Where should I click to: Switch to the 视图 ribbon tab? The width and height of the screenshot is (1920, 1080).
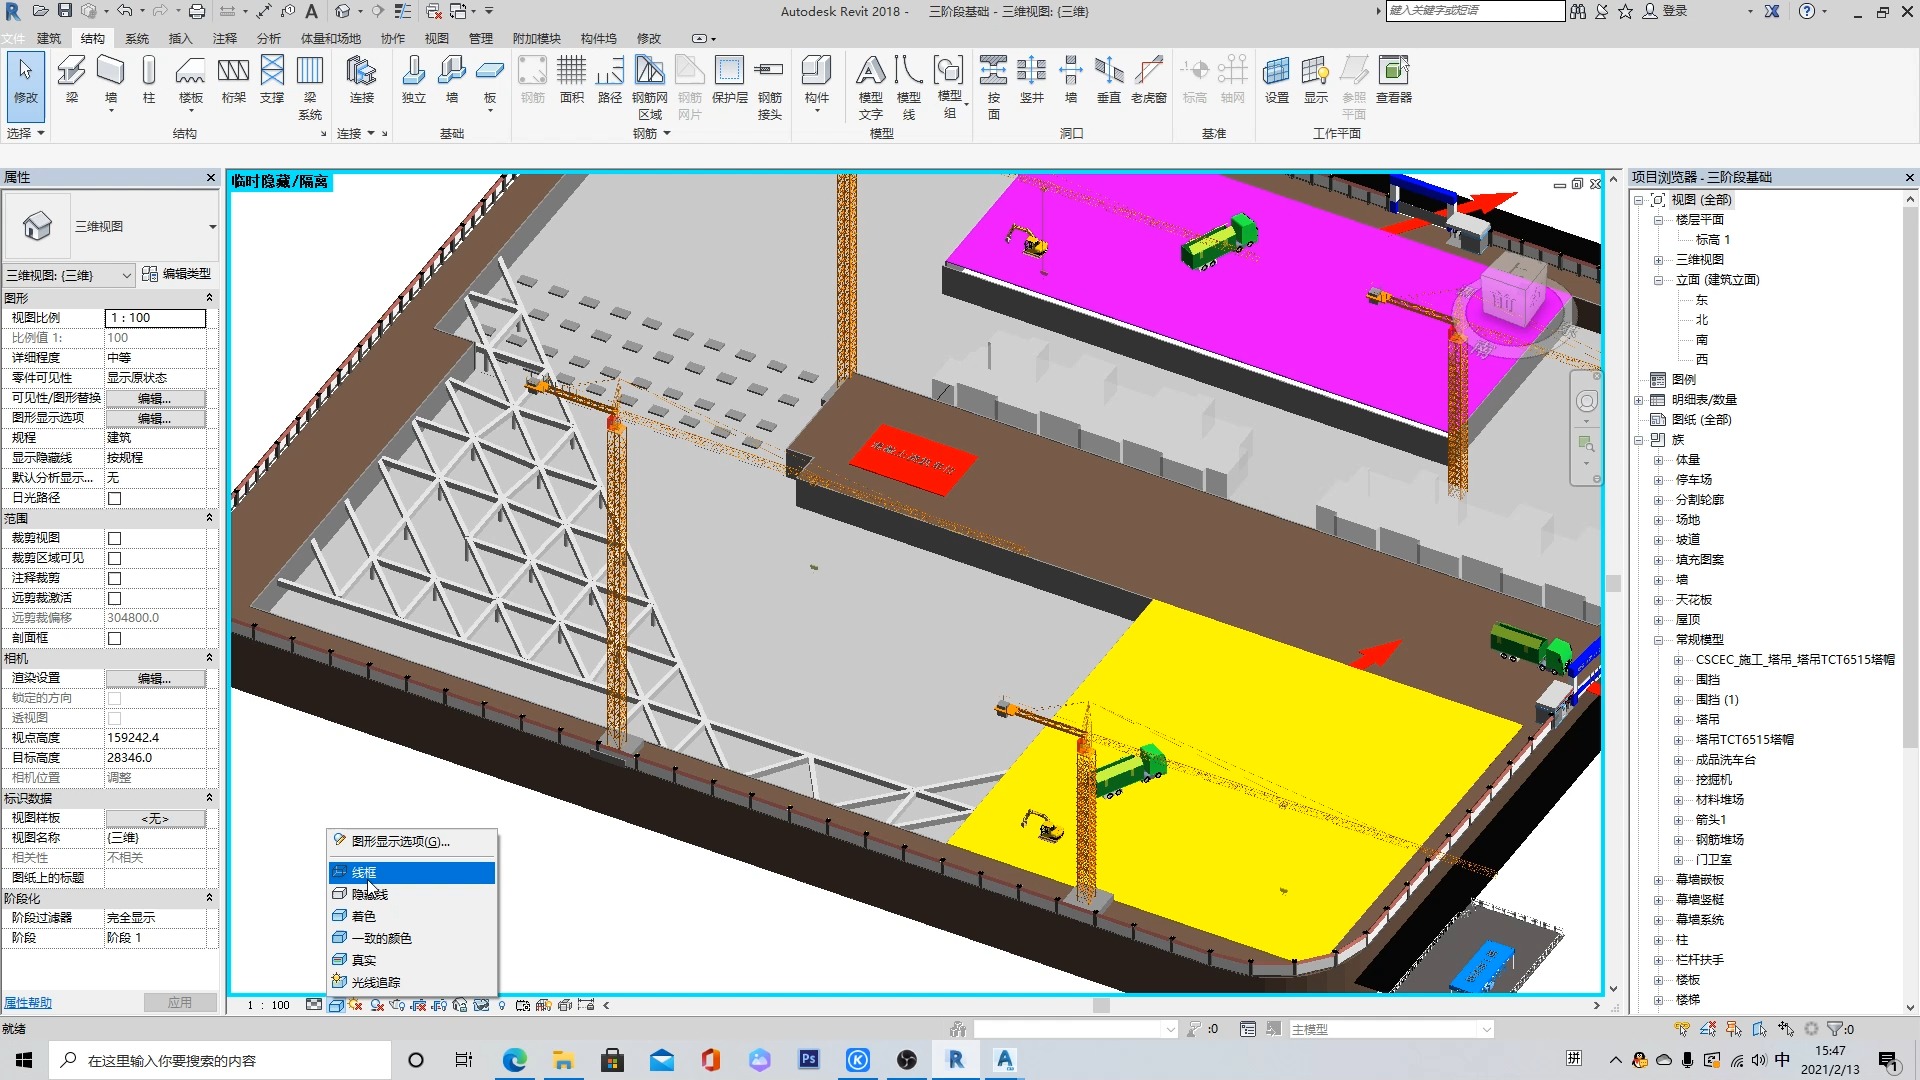[437, 38]
